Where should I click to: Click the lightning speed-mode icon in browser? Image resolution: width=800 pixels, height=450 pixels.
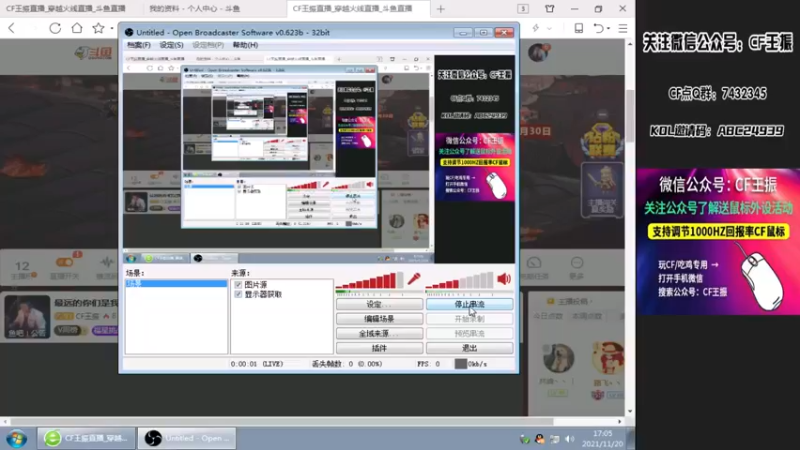(x=536, y=29)
